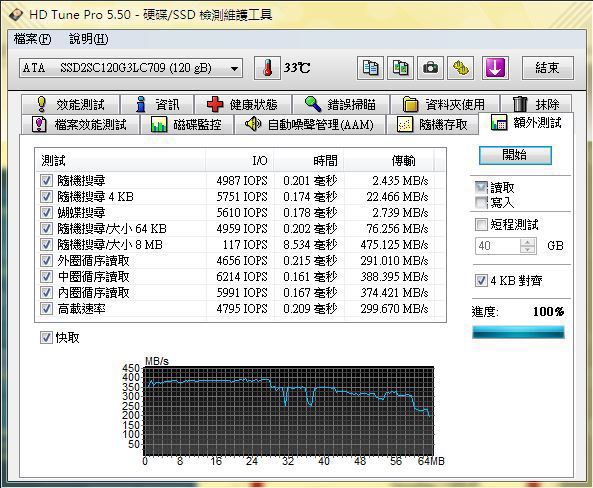
Task: Copy screenshot to clipboard icon
Action: [x=400, y=68]
